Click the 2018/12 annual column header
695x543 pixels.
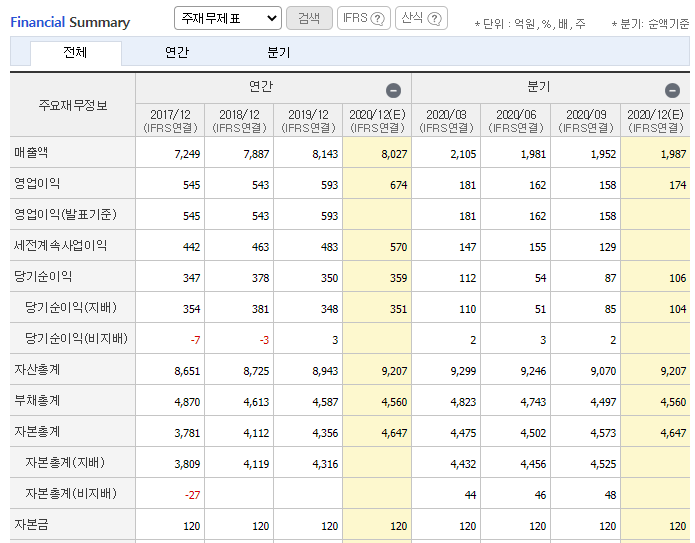pyautogui.click(x=239, y=121)
